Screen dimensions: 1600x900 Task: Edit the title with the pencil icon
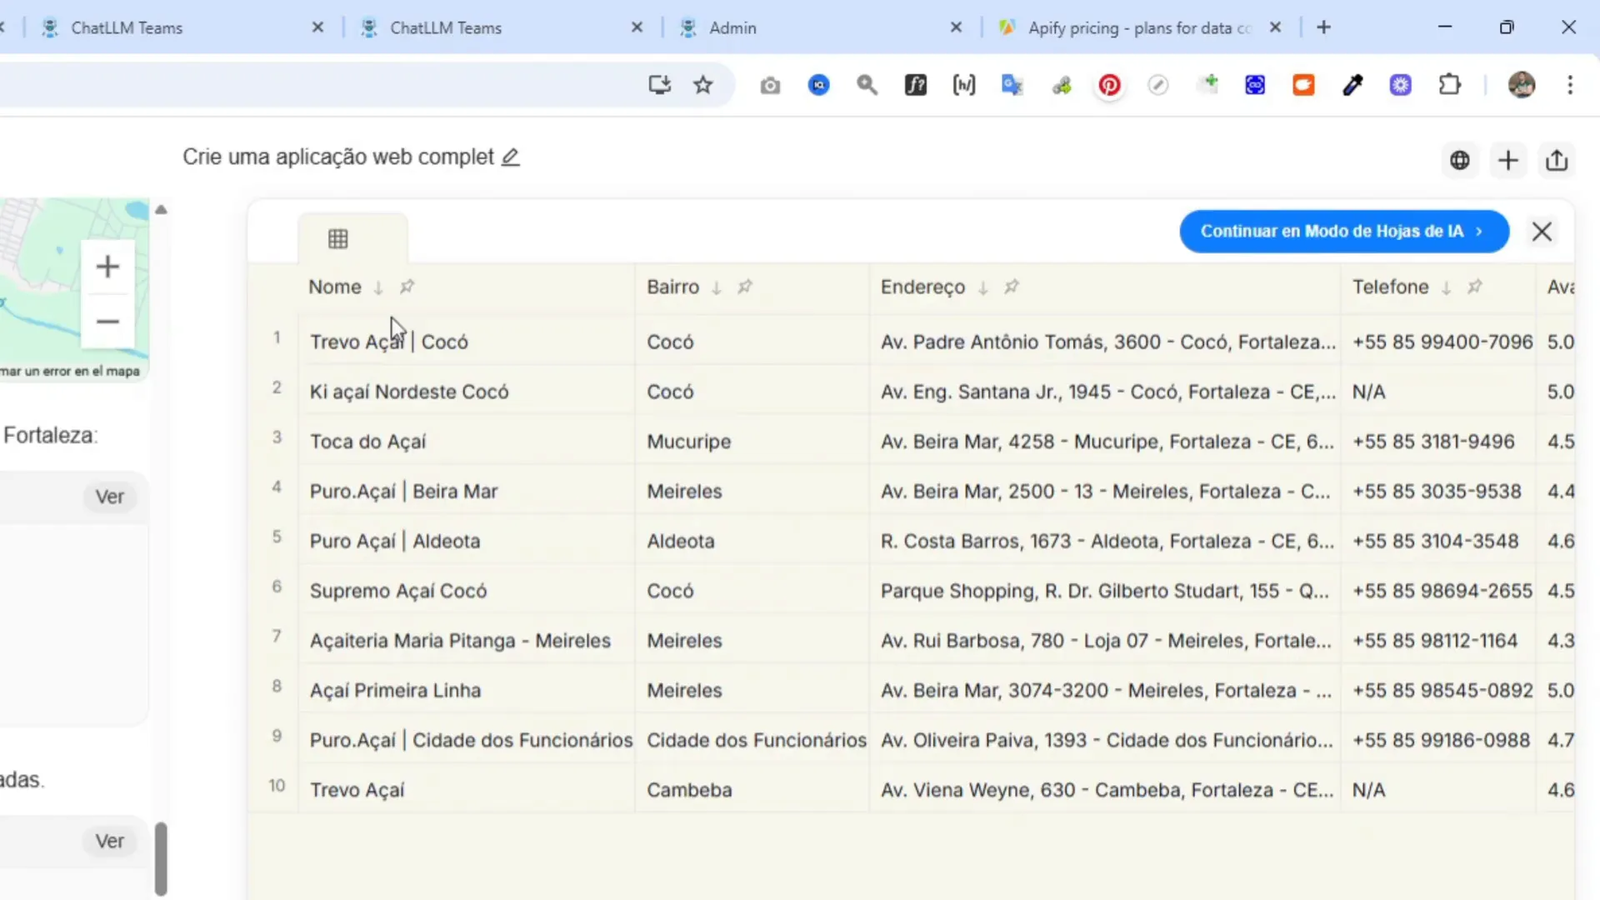(511, 157)
